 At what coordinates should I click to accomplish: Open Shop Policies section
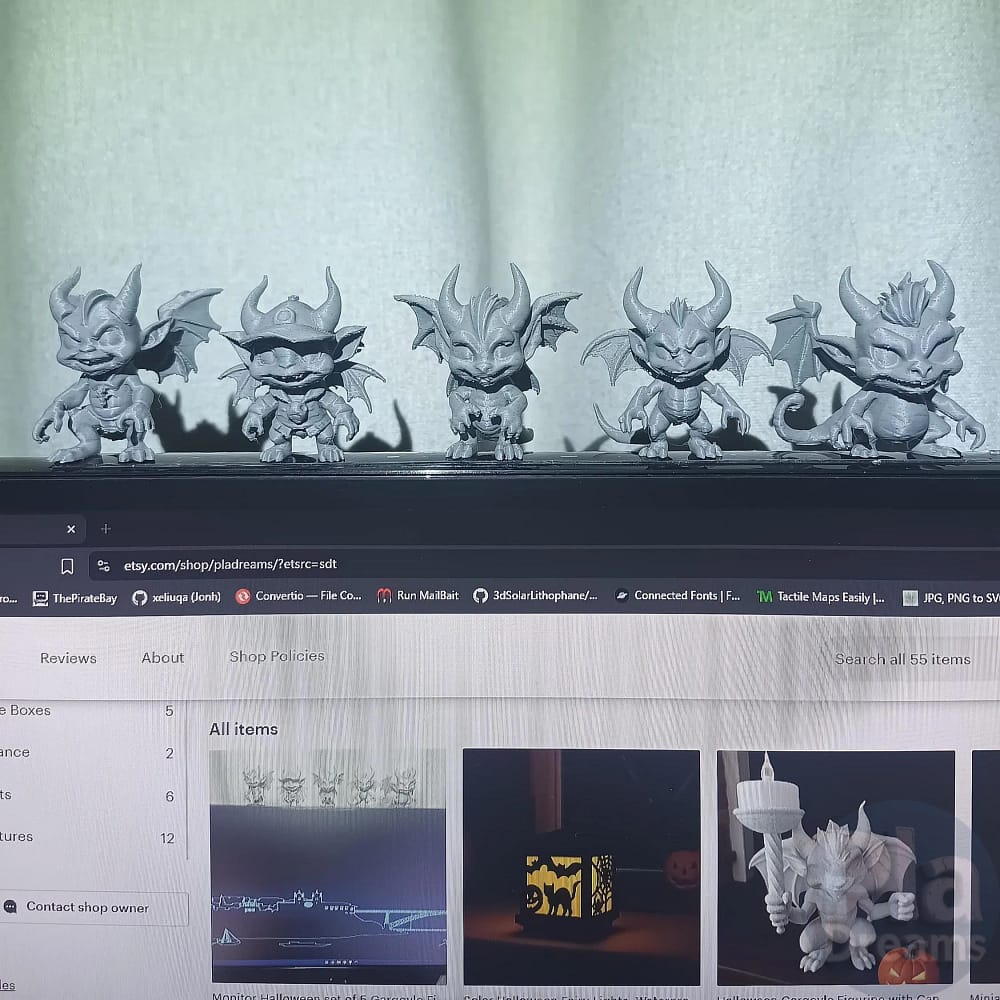(277, 656)
